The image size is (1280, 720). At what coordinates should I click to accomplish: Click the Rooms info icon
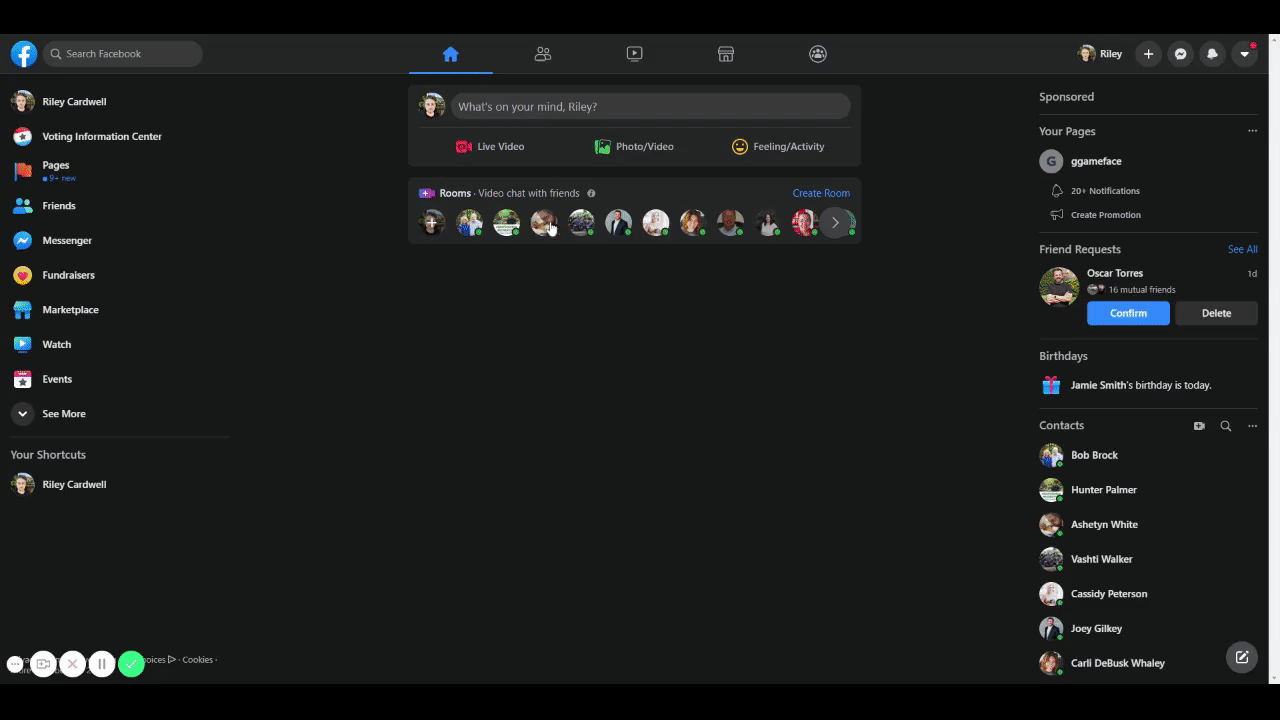click(591, 193)
